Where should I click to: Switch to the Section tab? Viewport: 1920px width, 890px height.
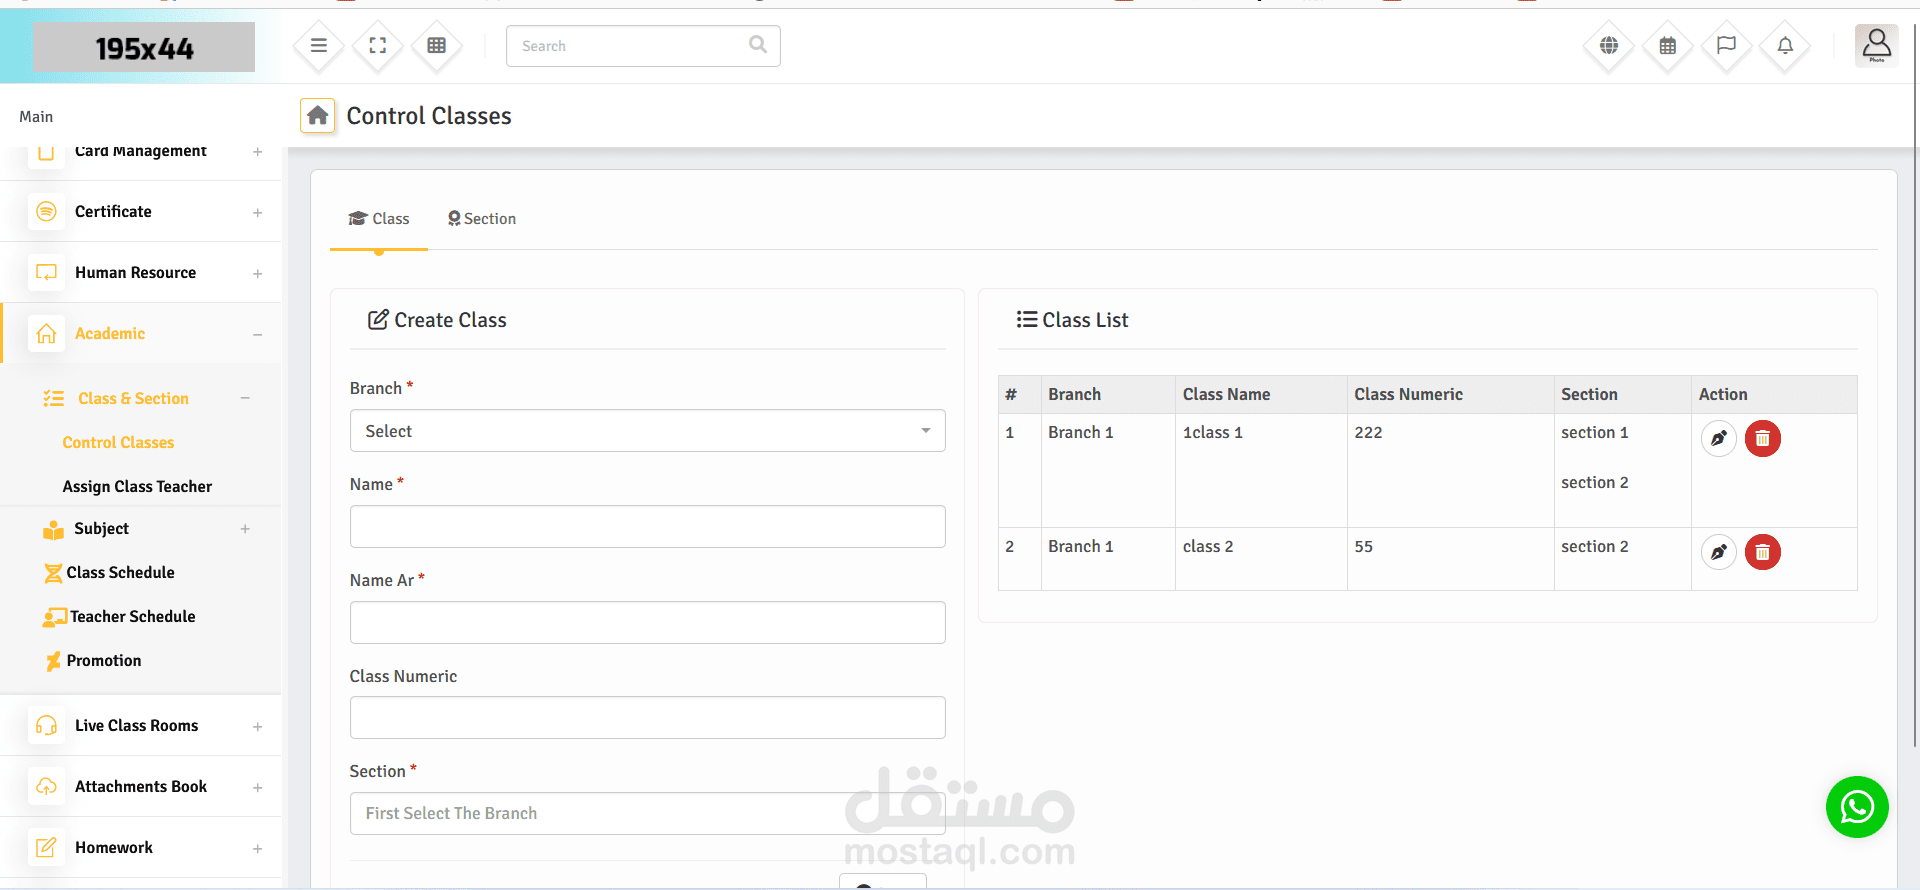click(x=482, y=219)
